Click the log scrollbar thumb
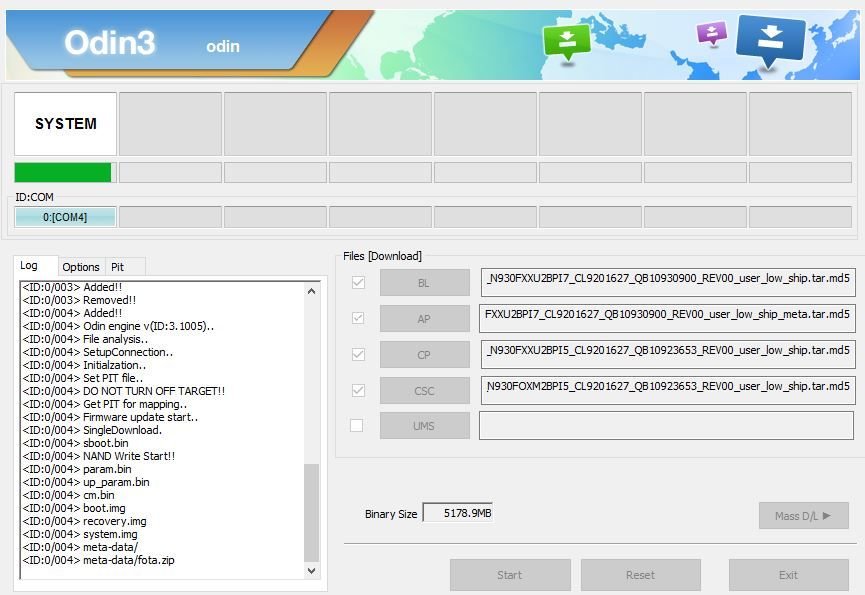Image resolution: width=865 pixels, height=595 pixels. 312,512
